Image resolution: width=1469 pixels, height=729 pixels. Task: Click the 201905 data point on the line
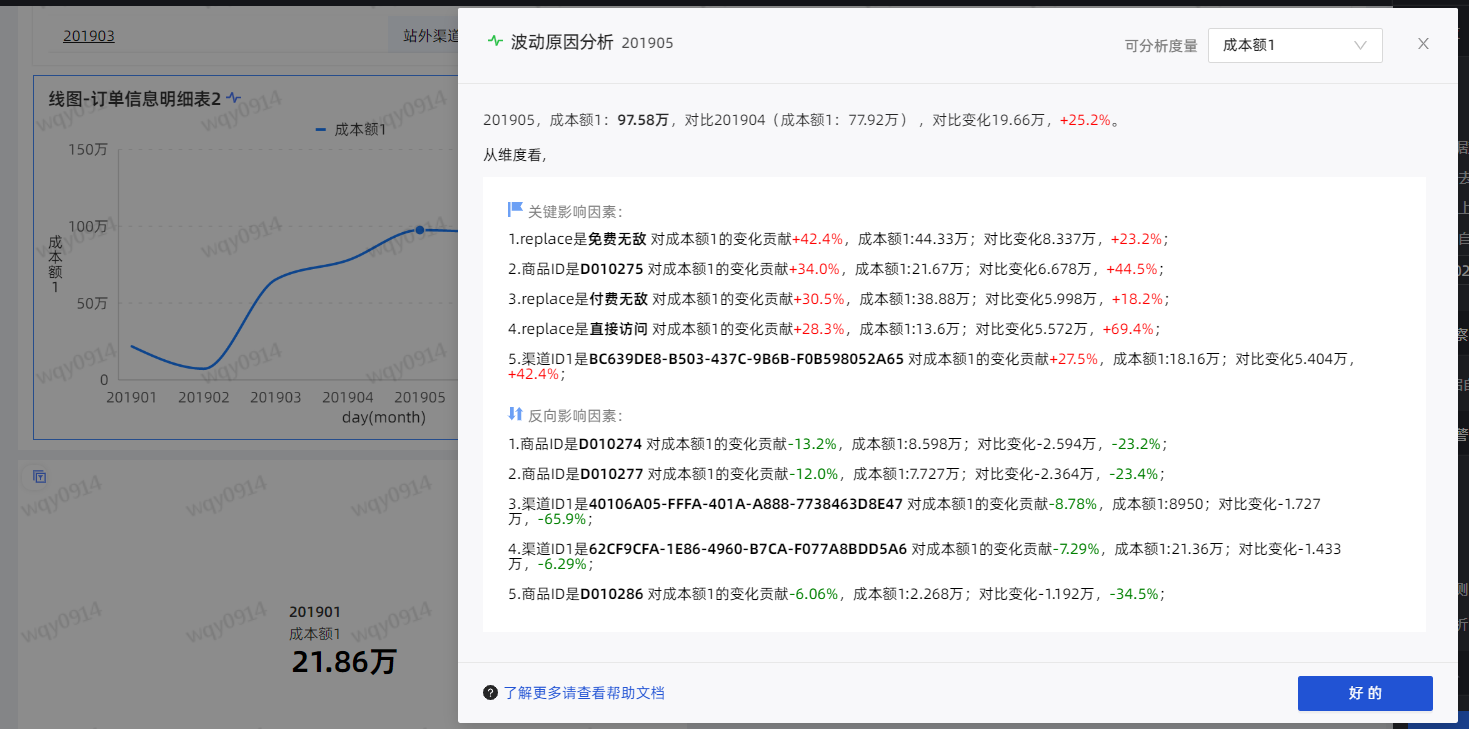point(419,230)
